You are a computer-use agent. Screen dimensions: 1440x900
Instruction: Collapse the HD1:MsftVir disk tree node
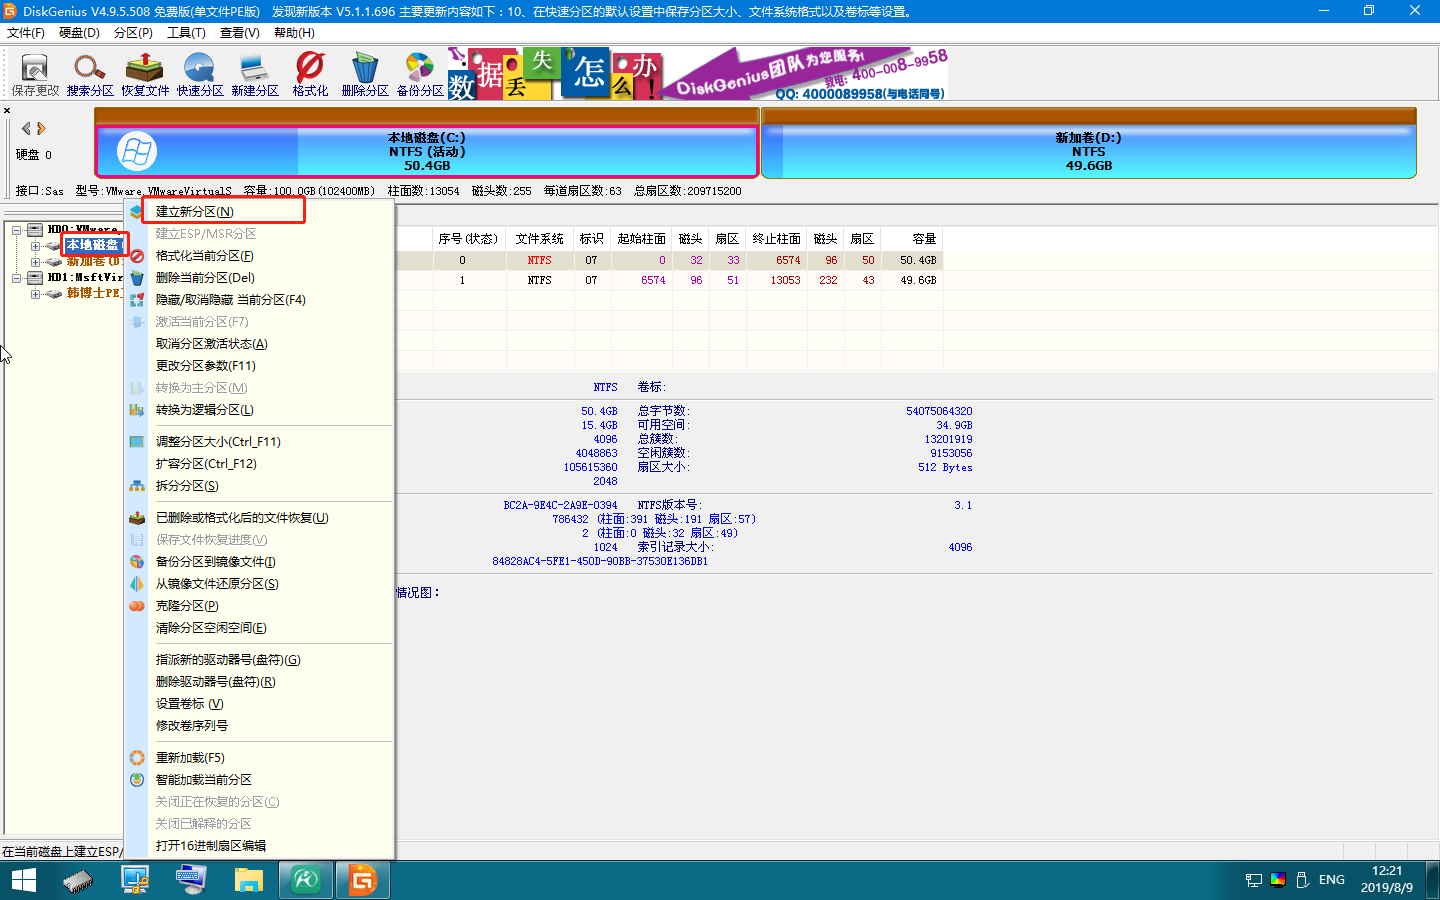click(x=17, y=278)
